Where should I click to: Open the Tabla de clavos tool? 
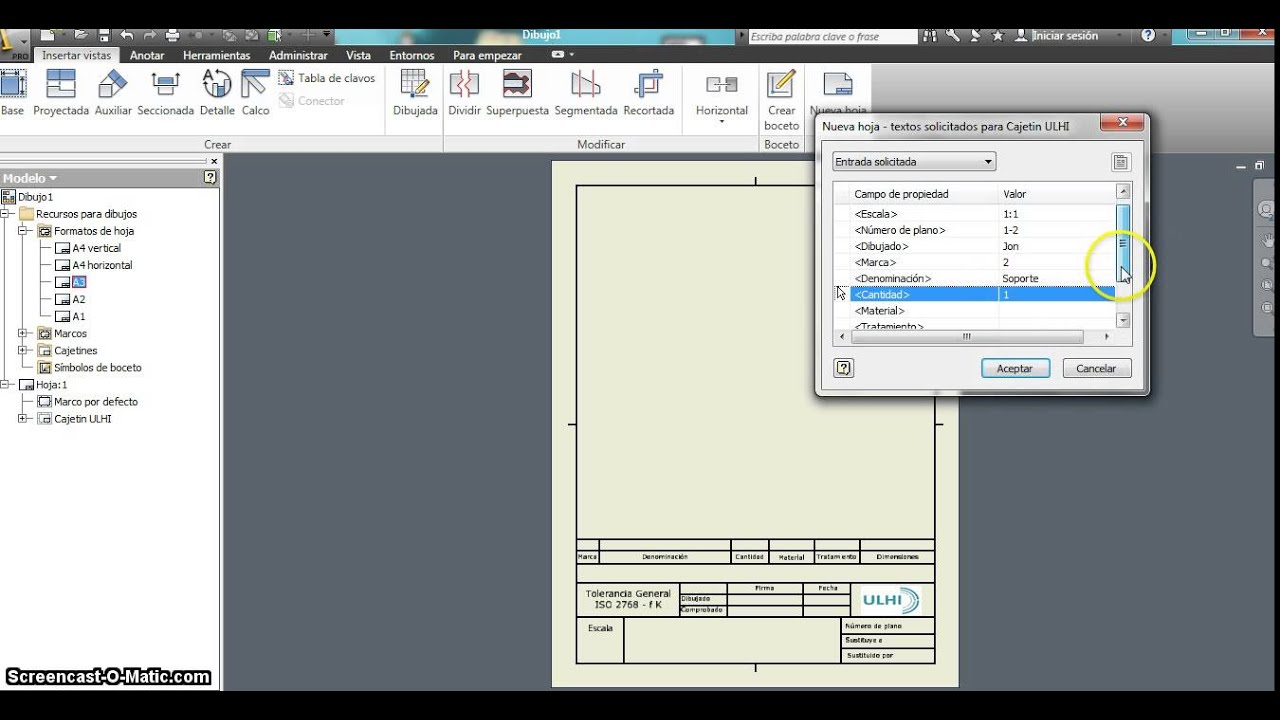click(x=326, y=78)
